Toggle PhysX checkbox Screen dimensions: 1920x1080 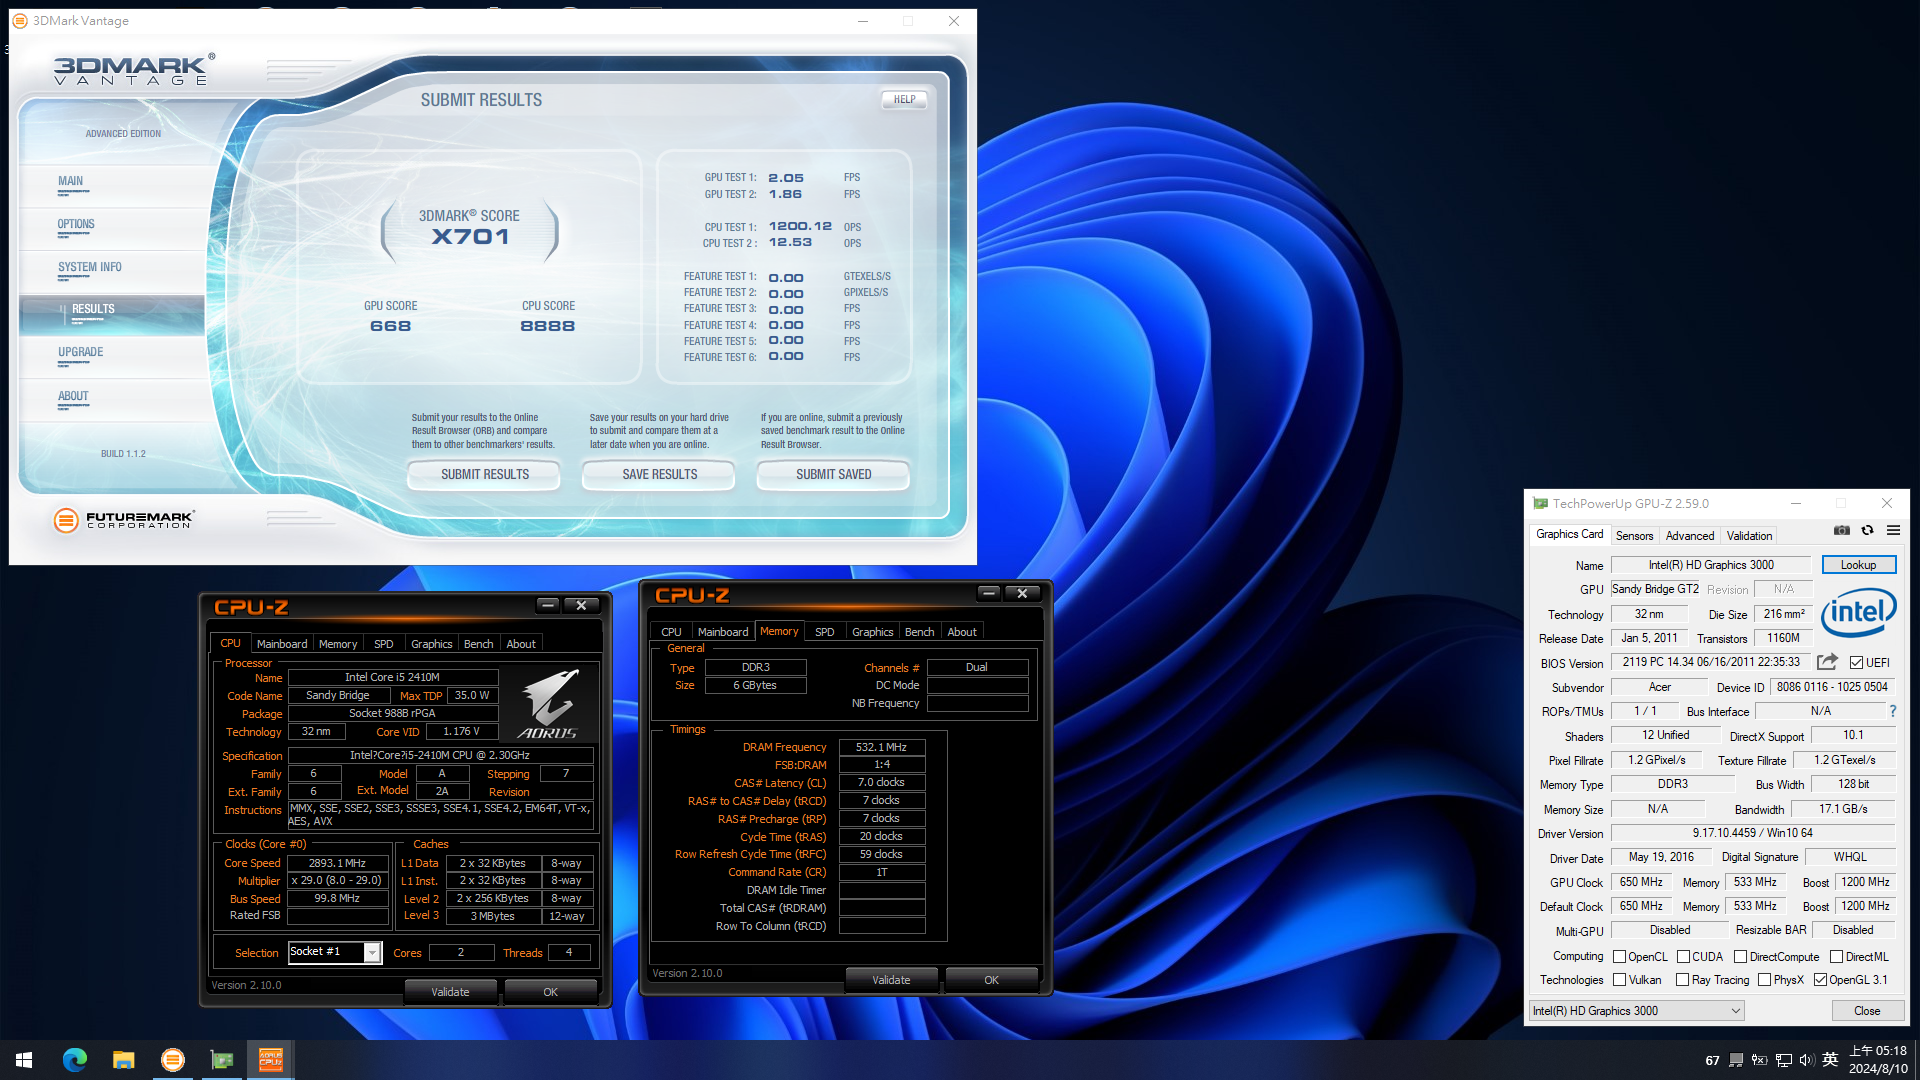pyautogui.click(x=1764, y=980)
